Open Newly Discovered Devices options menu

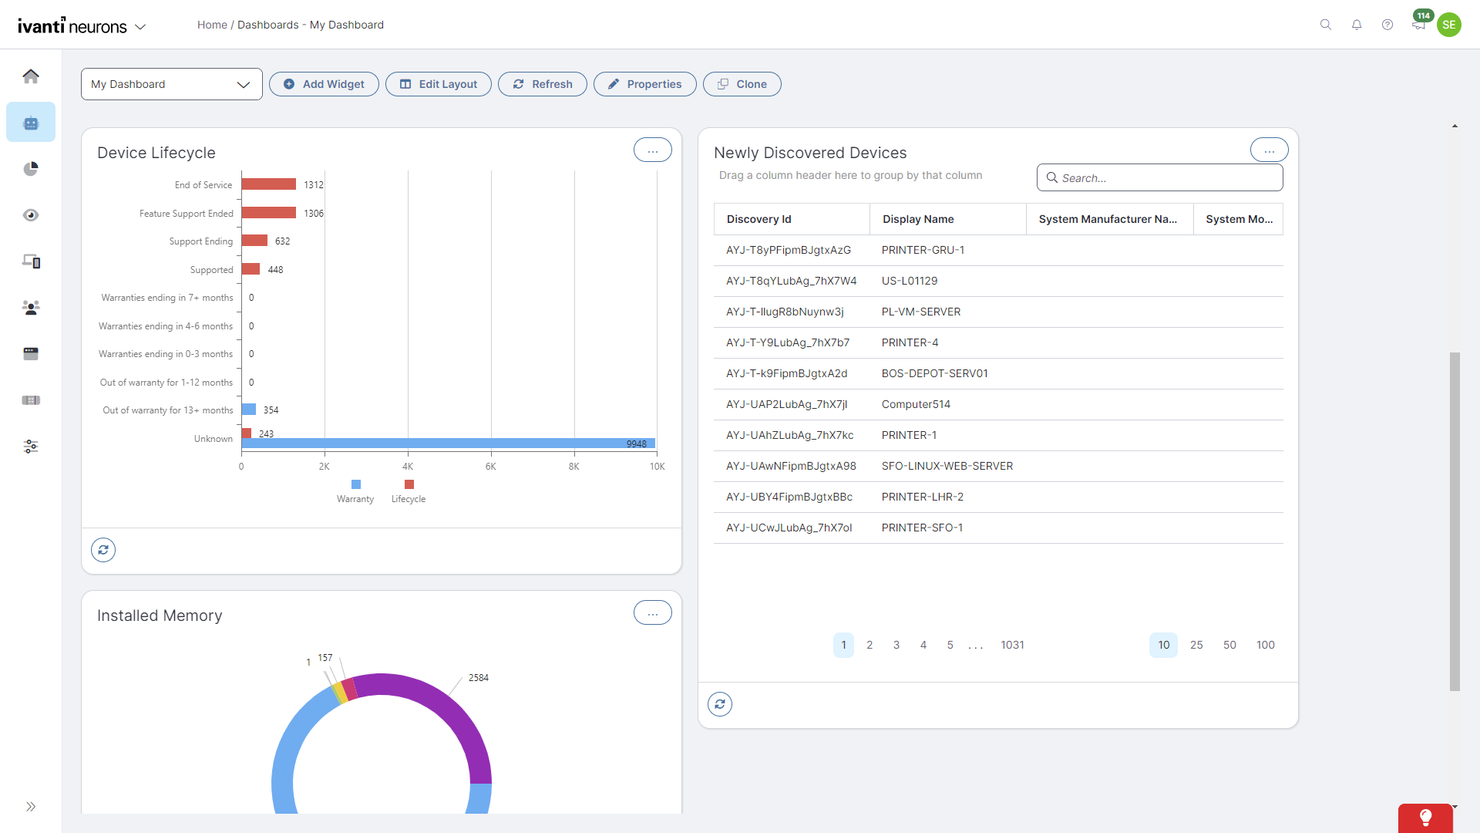coord(1269,150)
